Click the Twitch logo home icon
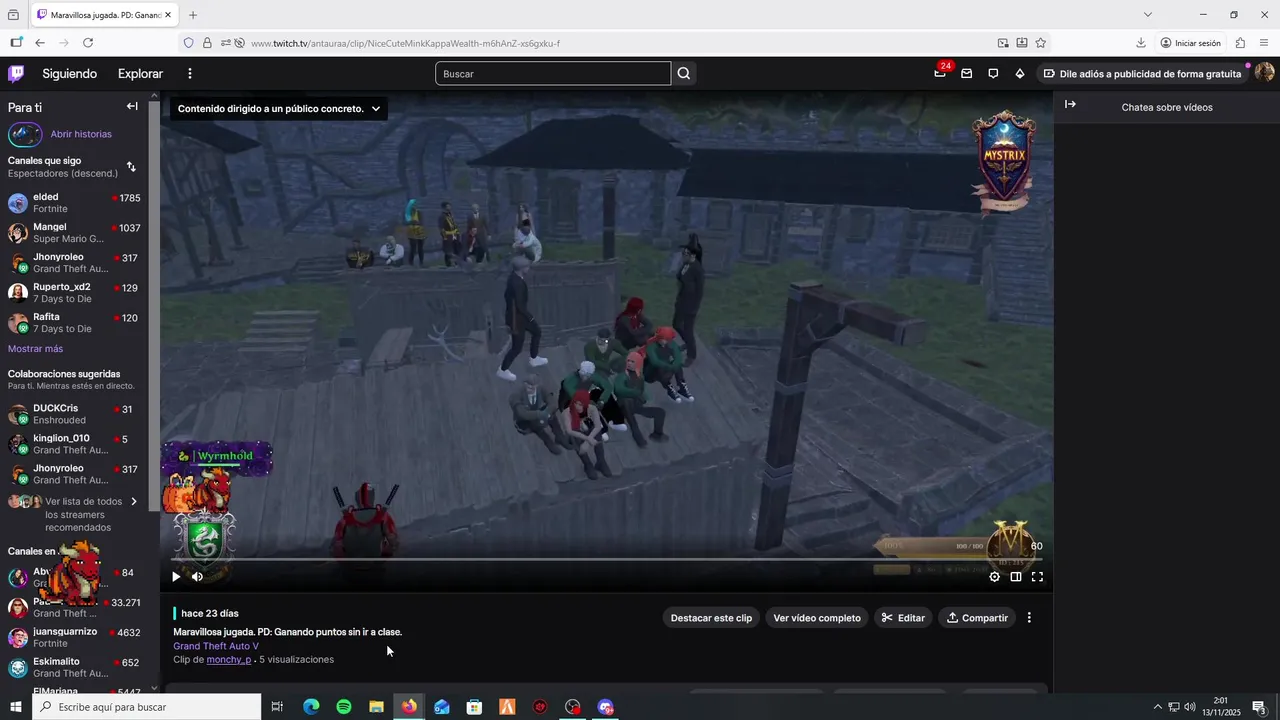The width and height of the screenshot is (1280, 720). point(16,73)
